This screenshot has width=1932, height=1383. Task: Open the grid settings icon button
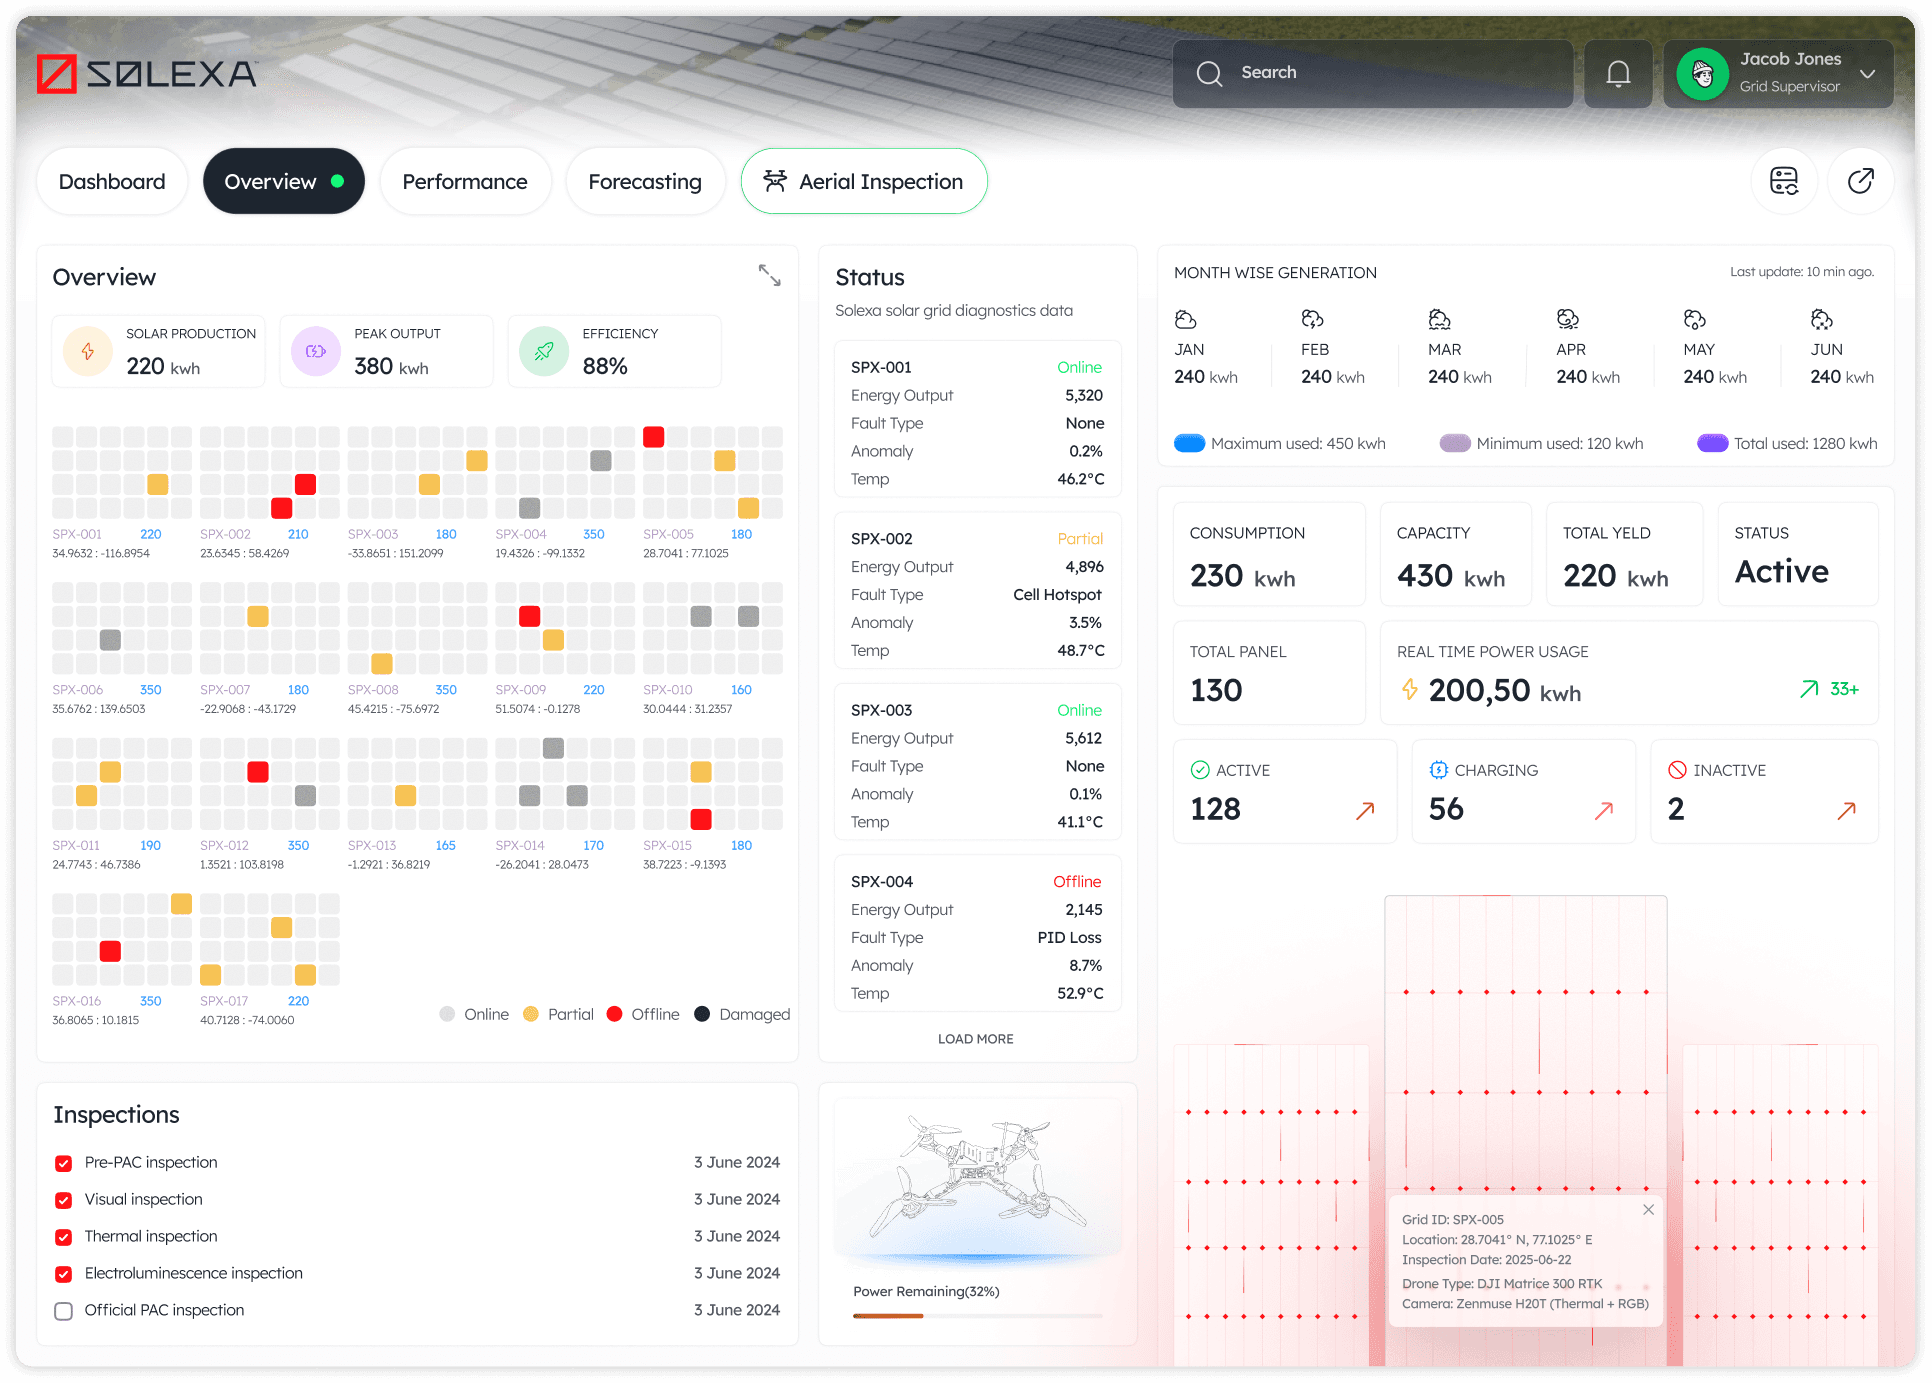click(1784, 181)
